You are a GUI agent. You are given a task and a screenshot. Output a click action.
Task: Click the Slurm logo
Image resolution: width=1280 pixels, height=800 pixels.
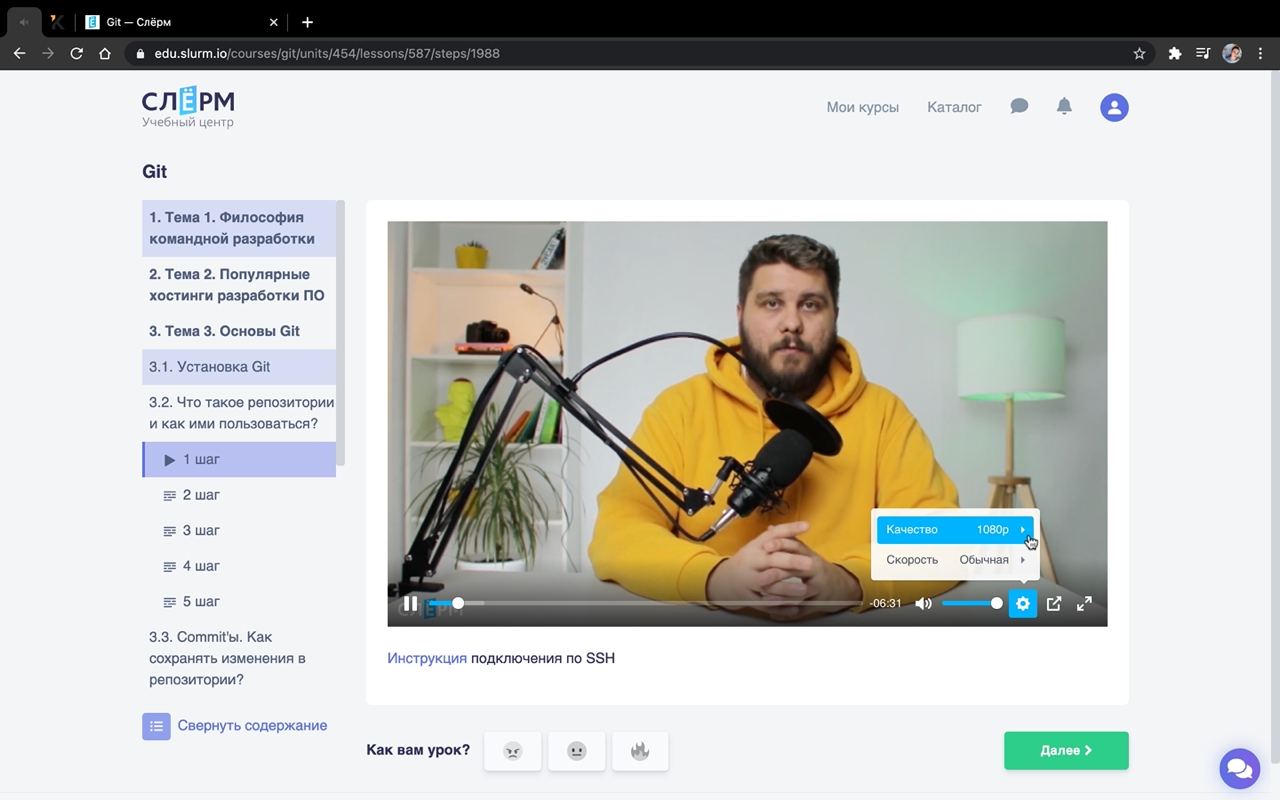point(188,107)
